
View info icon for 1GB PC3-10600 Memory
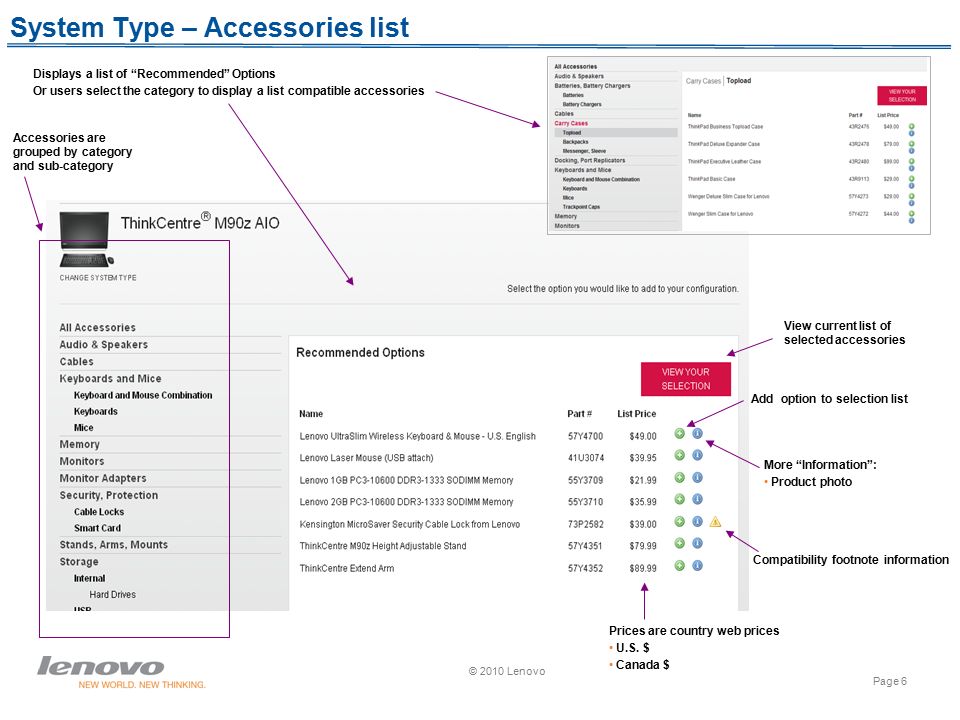(x=697, y=478)
